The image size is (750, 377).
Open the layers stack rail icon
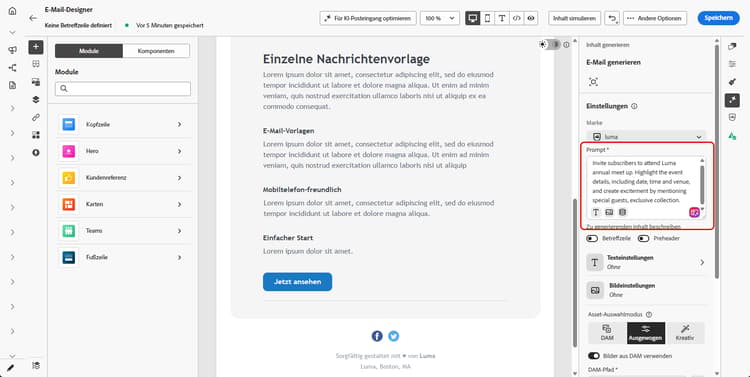(x=36, y=100)
